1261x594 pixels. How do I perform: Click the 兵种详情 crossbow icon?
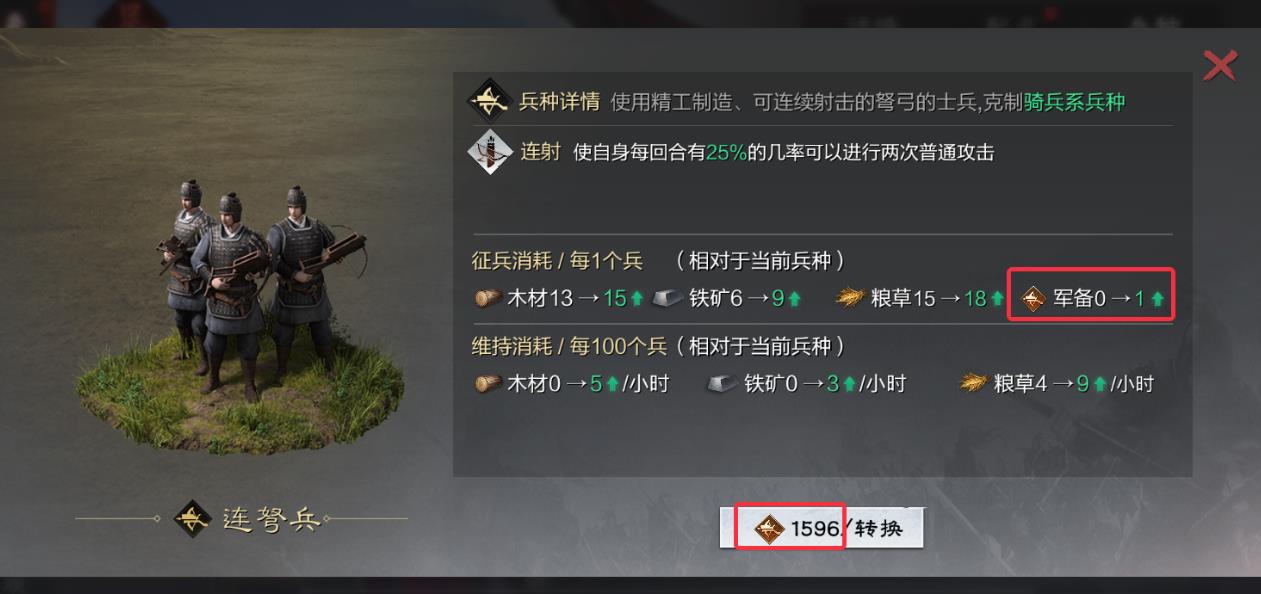490,101
